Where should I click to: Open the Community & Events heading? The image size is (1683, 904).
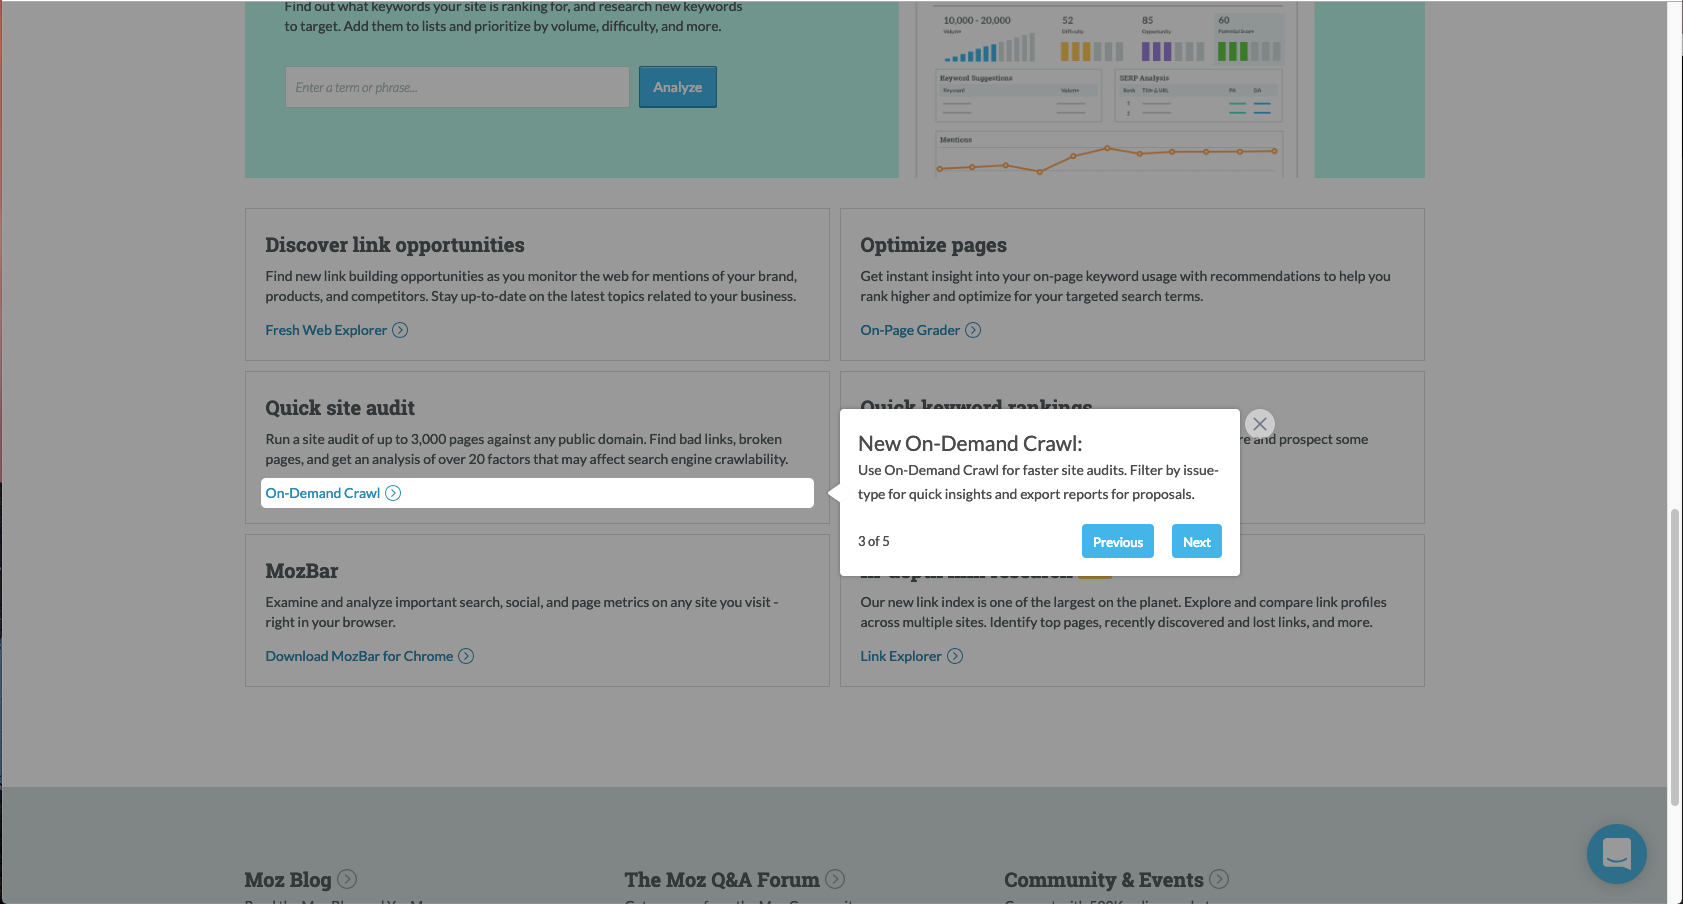coord(1104,880)
